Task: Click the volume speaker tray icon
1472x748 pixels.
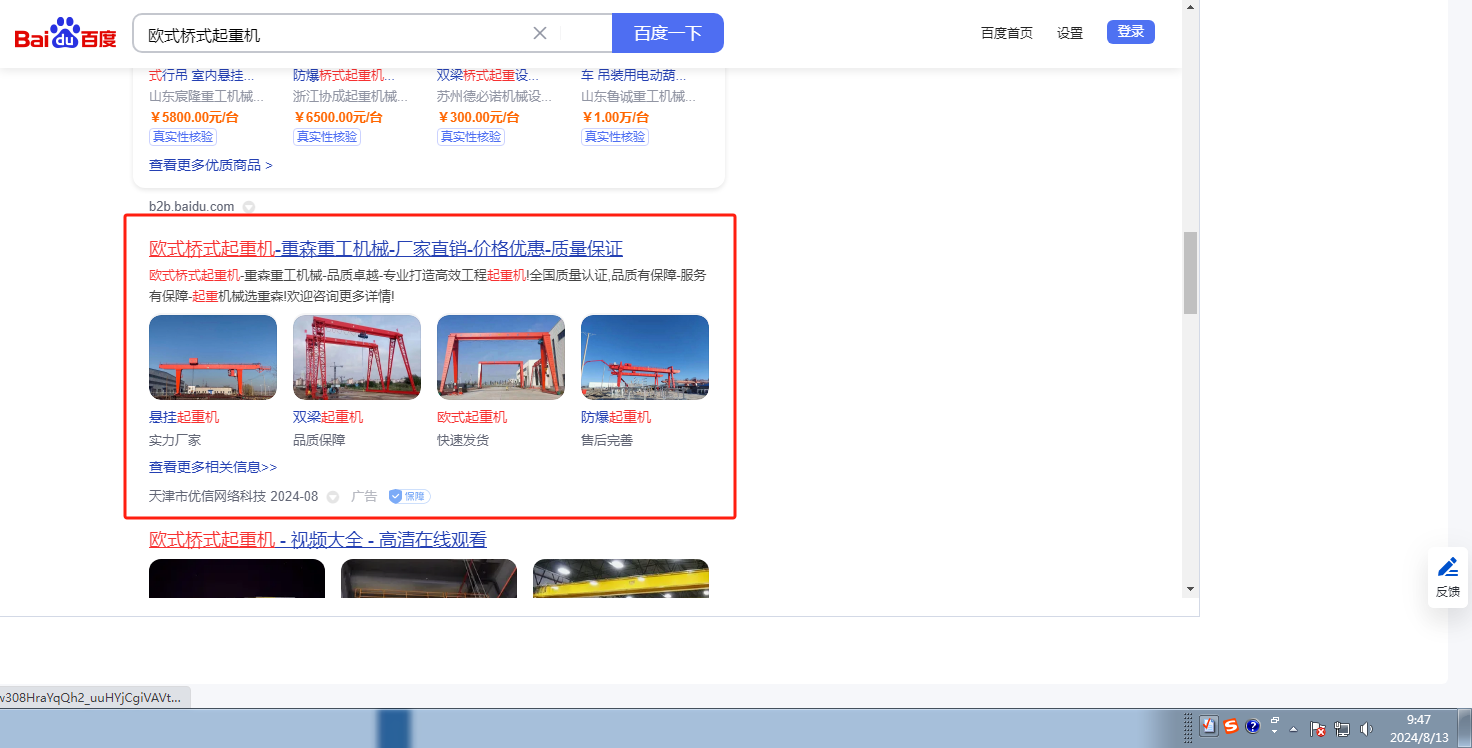Action: (x=1366, y=729)
